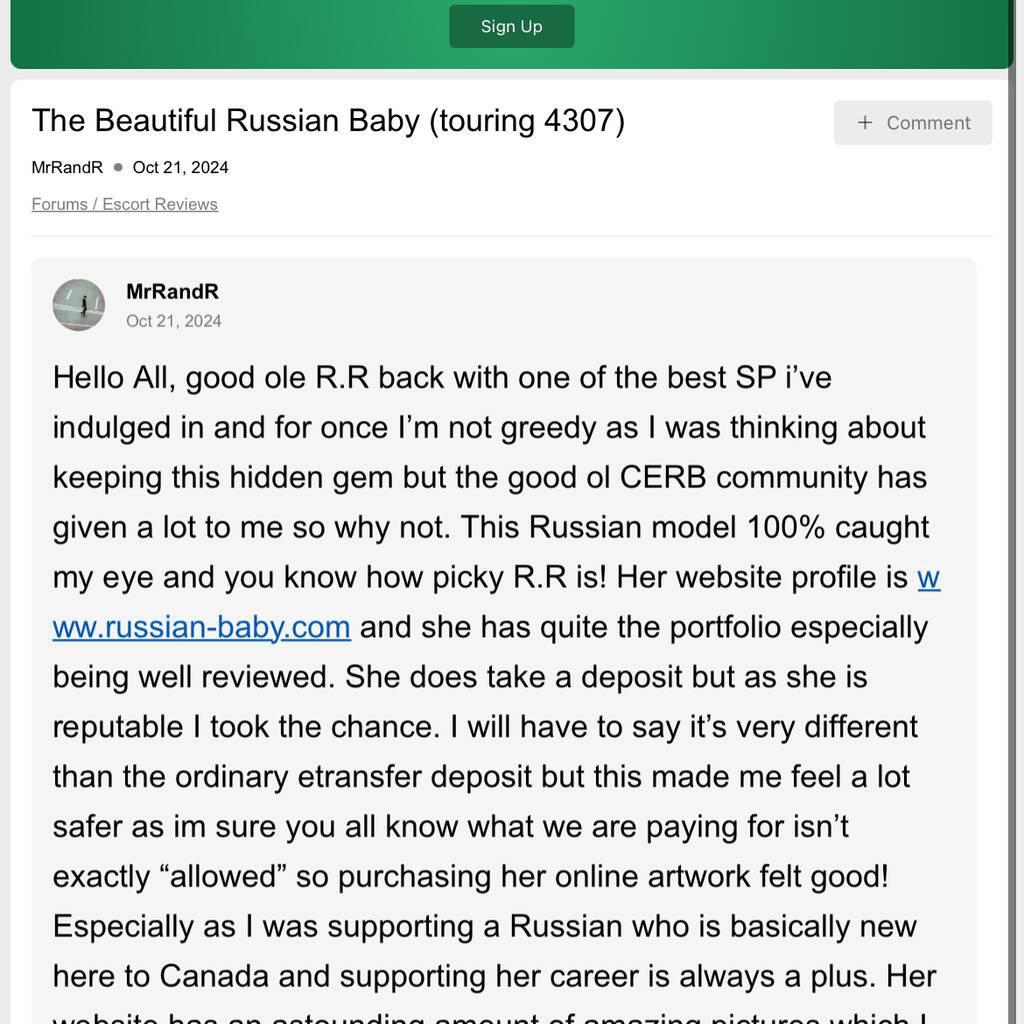Click the Oct 21, 2024 date beside the author name
This screenshot has width=1024, height=1024.
click(180, 167)
